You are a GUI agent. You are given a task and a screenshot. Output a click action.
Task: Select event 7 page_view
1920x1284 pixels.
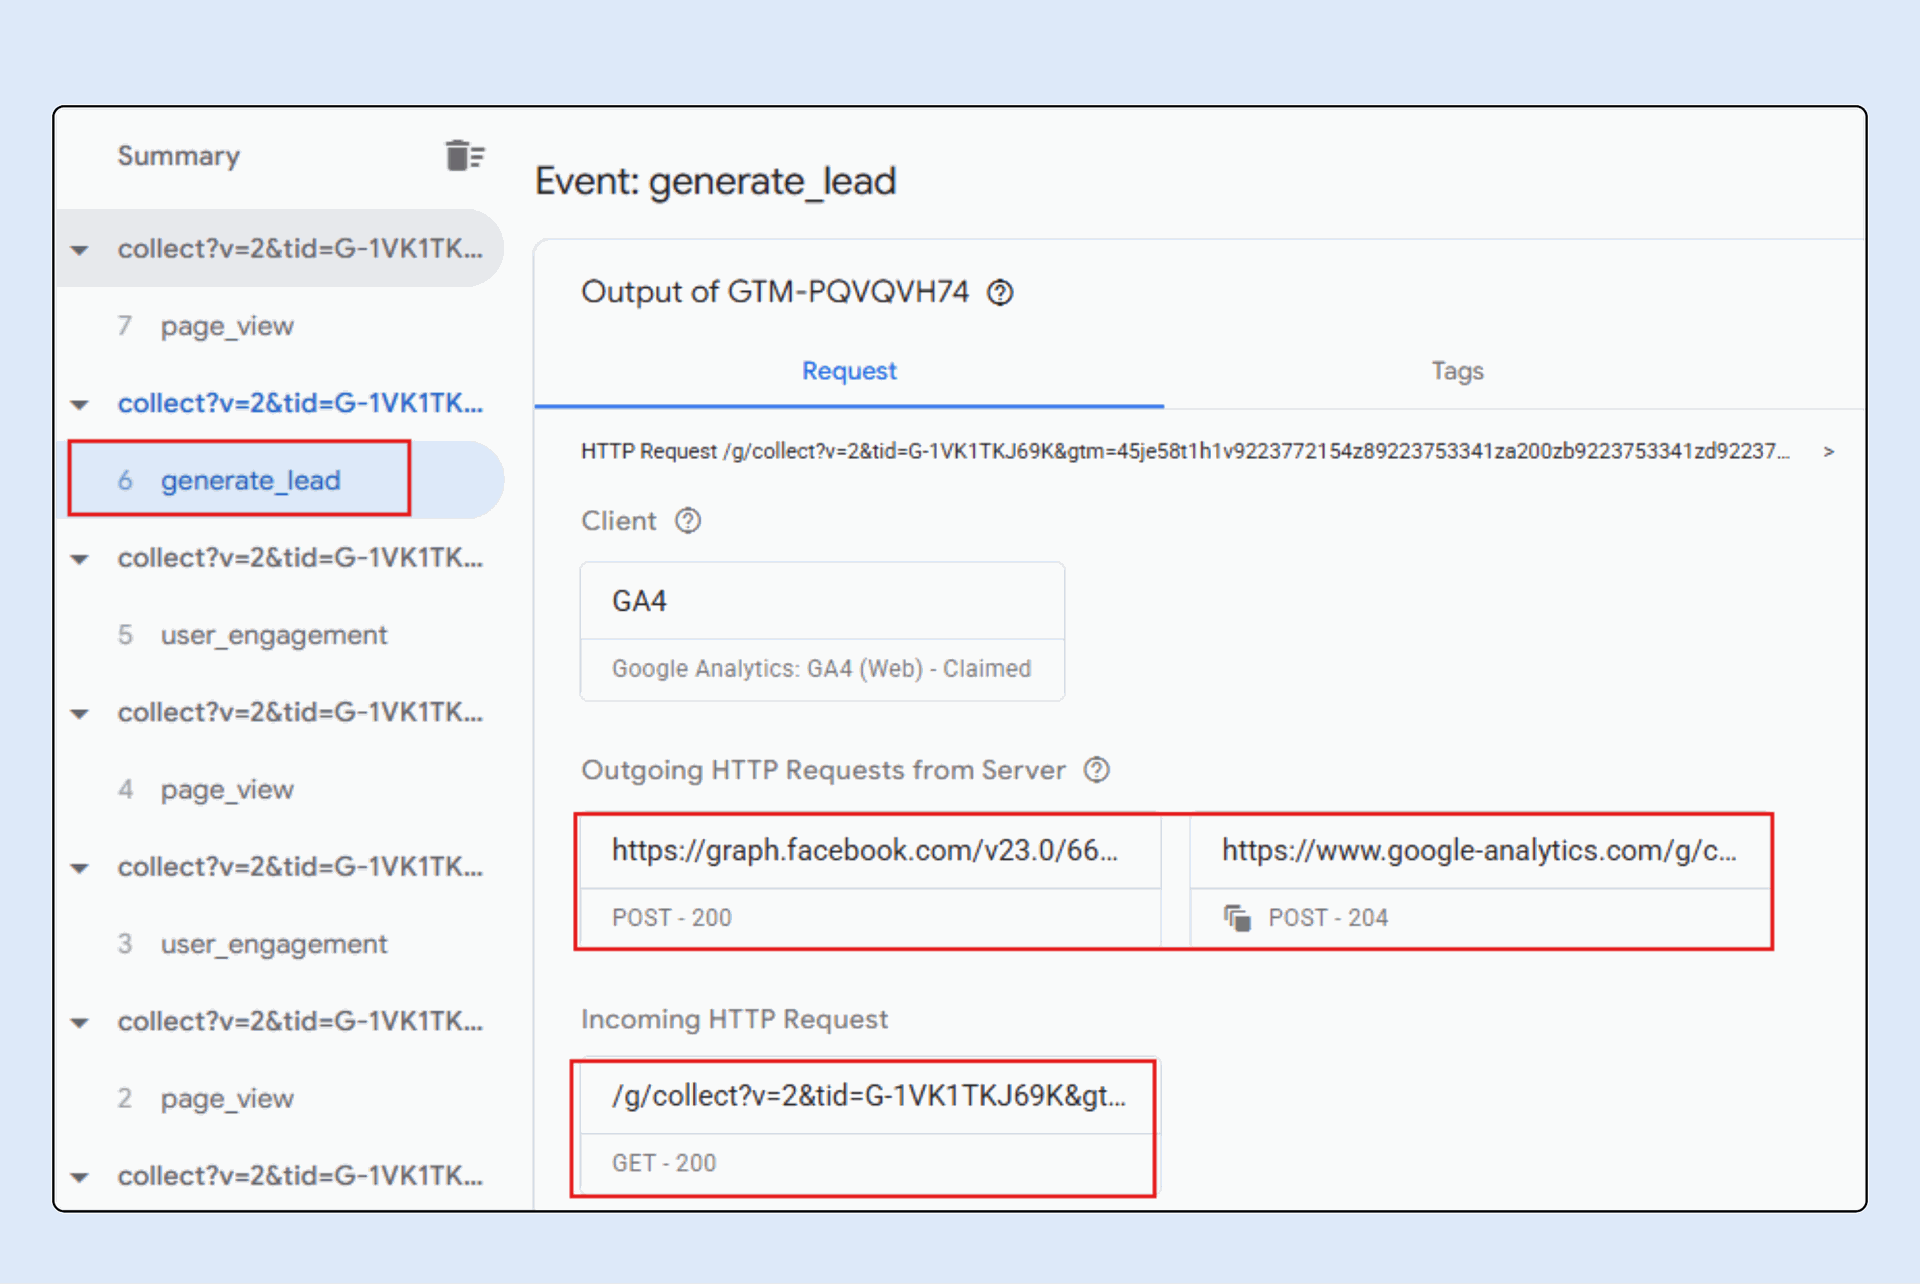[227, 326]
